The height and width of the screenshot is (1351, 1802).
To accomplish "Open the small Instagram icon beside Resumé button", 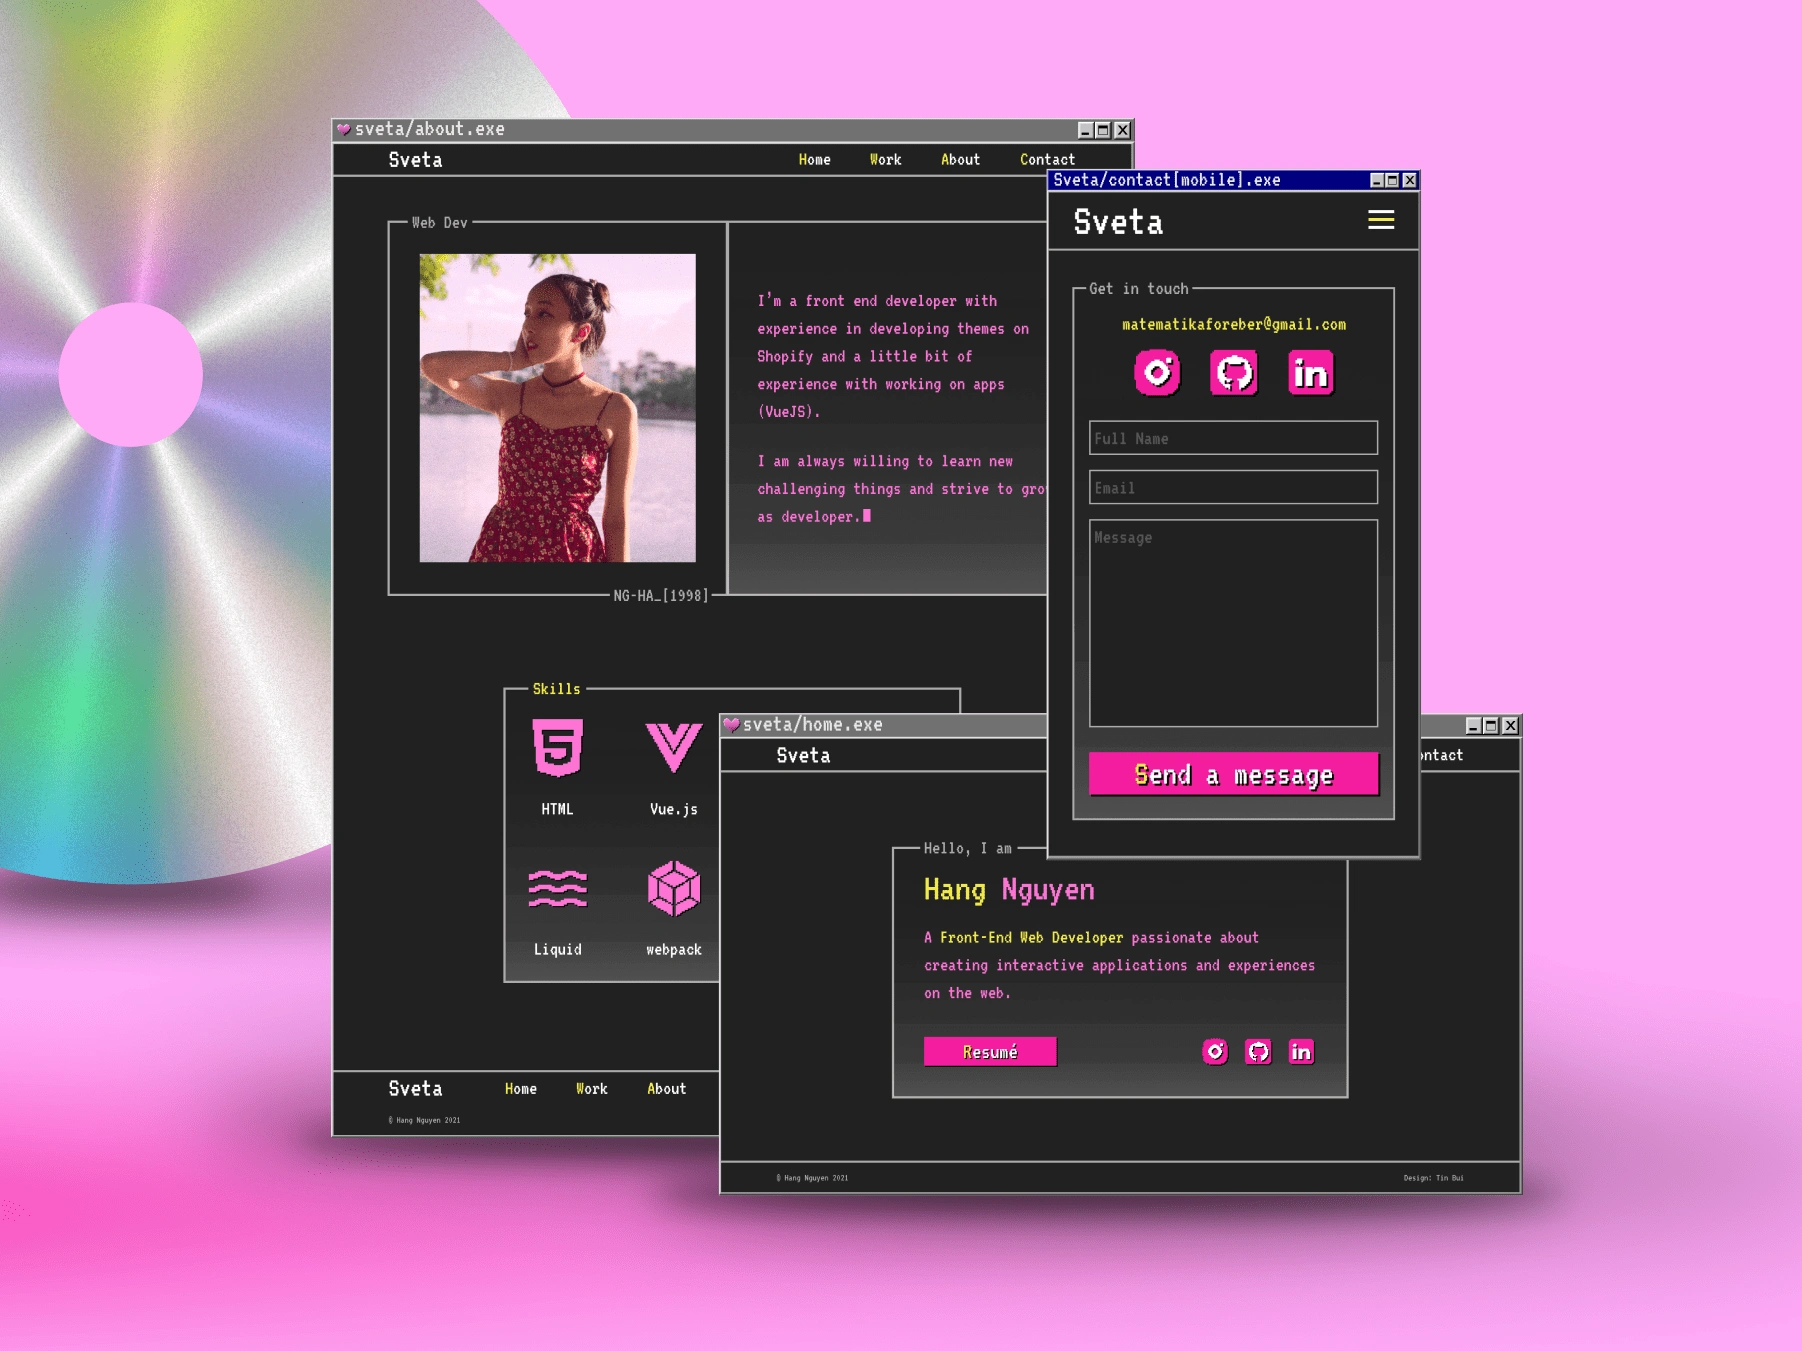I will (x=1215, y=1051).
